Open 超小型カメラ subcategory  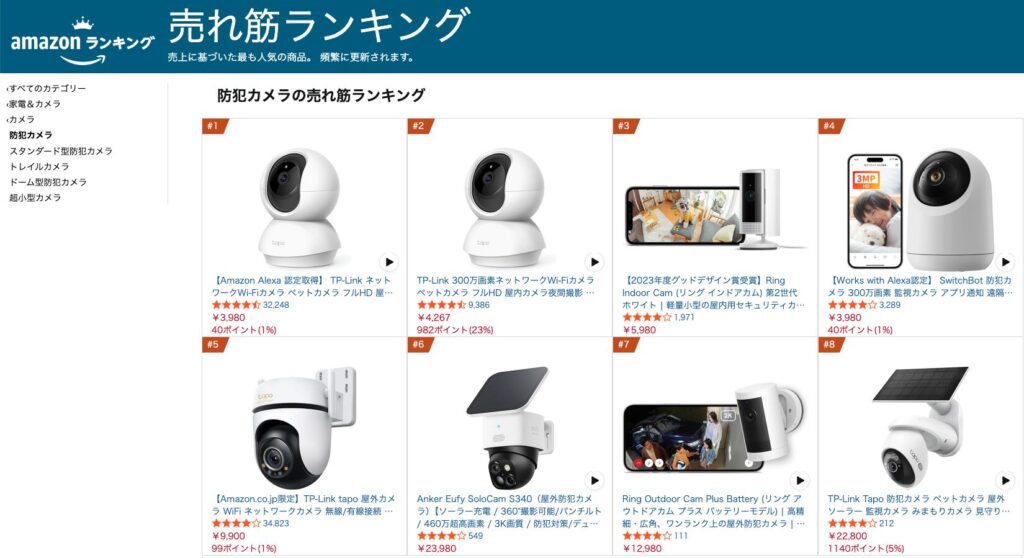tap(35, 197)
